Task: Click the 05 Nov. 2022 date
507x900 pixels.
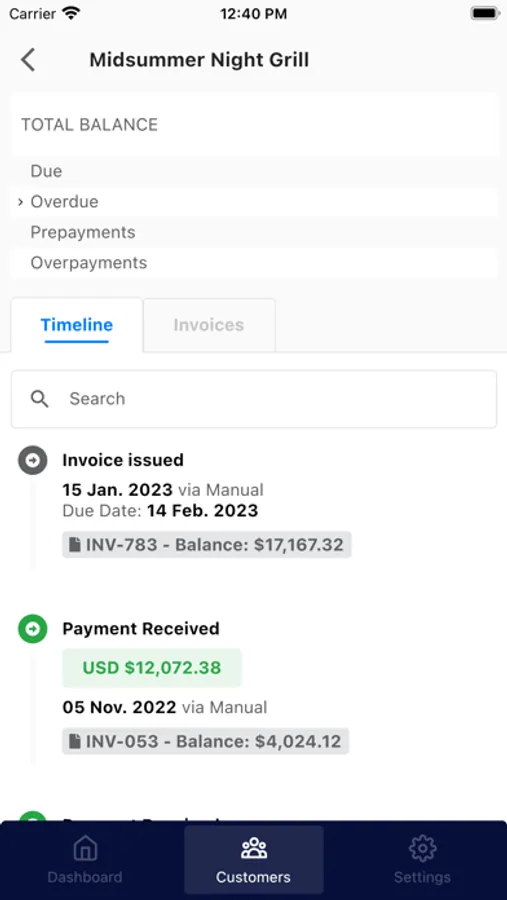Action: click(x=119, y=707)
